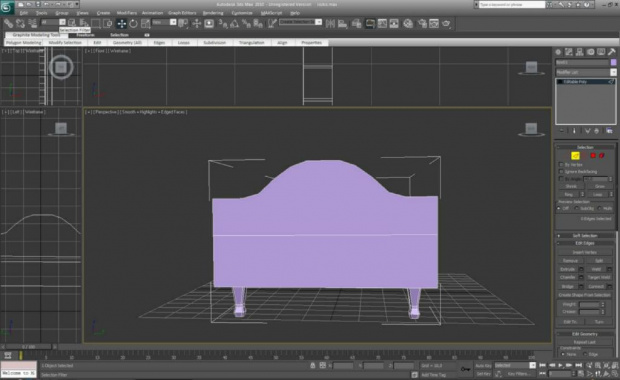Click the Mirror tool icon
620x380 pixels.
330,23
